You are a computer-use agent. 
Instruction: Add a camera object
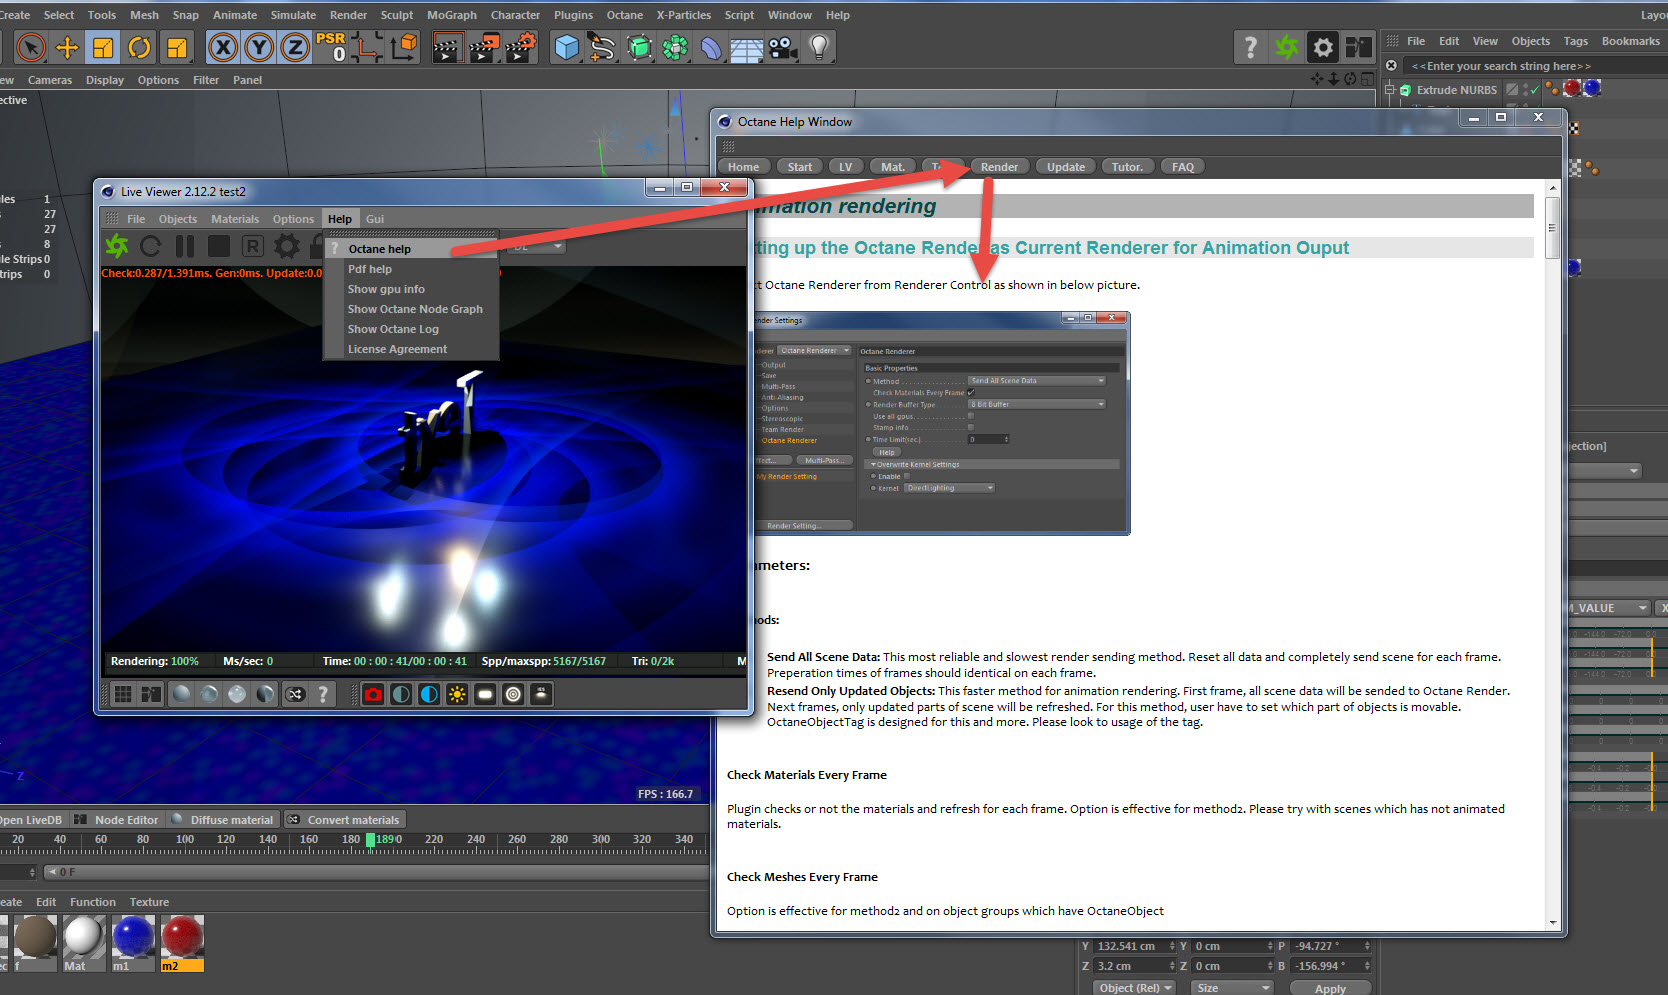(x=783, y=47)
